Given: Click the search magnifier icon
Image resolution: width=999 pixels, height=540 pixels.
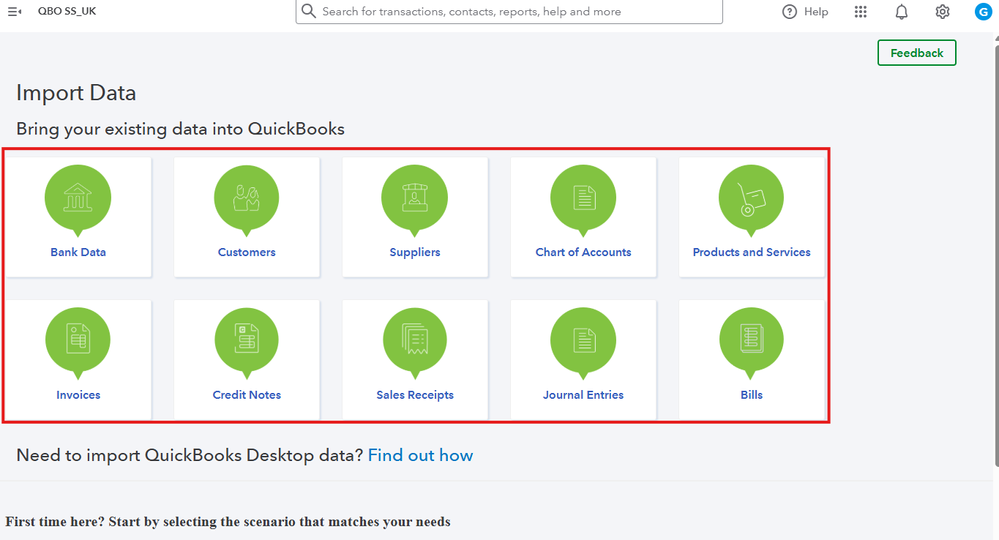Looking at the screenshot, I should [x=308, y=11].
